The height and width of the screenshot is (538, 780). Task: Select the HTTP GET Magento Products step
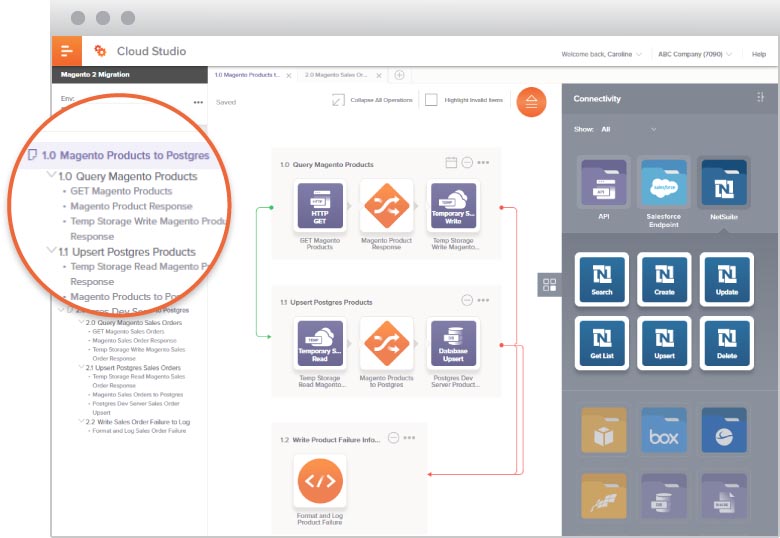pyautogui.click(x=320, y=205)
